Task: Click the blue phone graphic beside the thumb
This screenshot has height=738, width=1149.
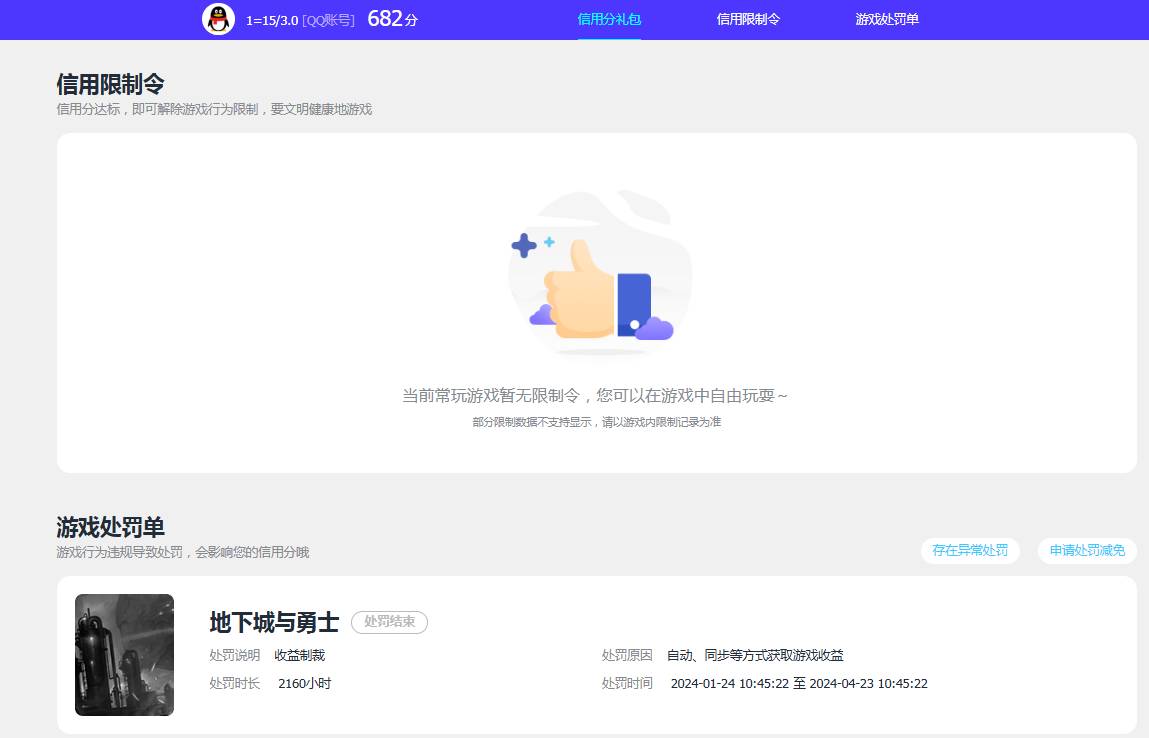Action: (x=636, y=301)
